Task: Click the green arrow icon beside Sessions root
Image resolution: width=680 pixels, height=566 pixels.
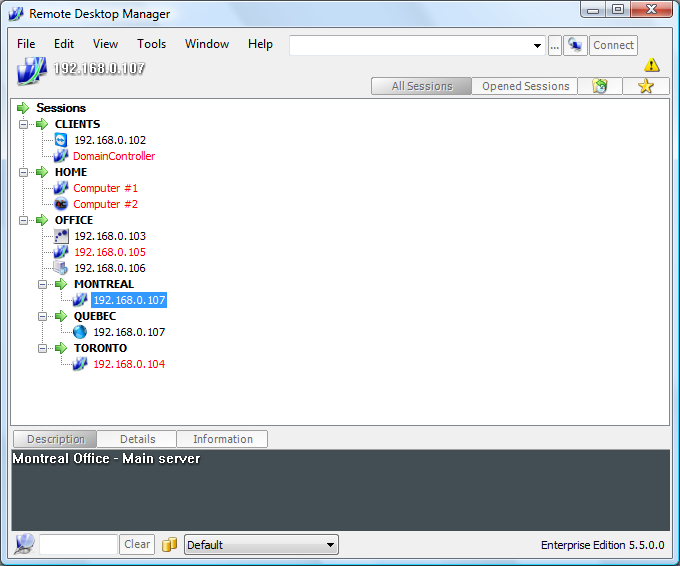Action: tap(23, 108)
